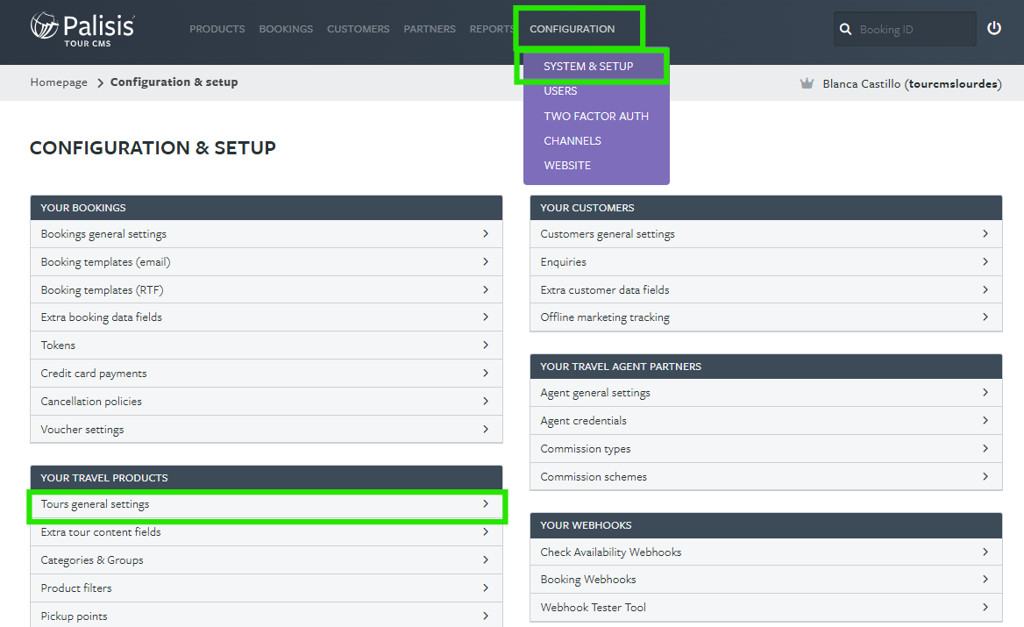Open the Products menu

[217, 29]
